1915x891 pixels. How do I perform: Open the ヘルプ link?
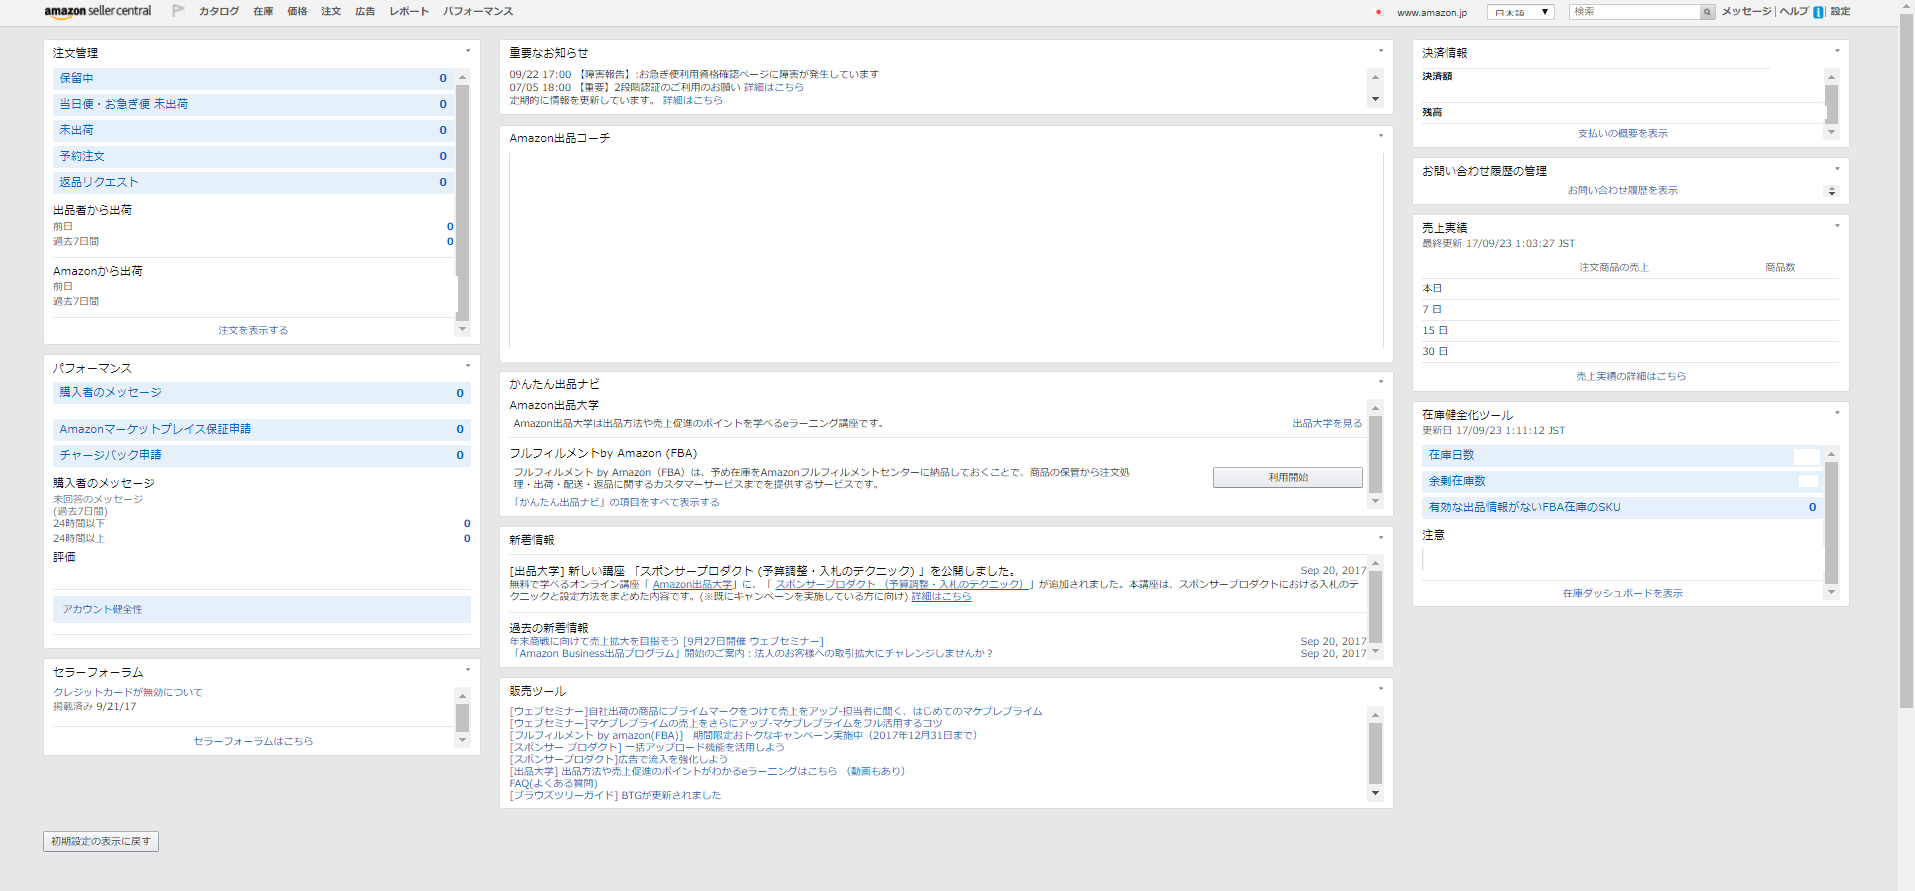tap(1794, 12)
